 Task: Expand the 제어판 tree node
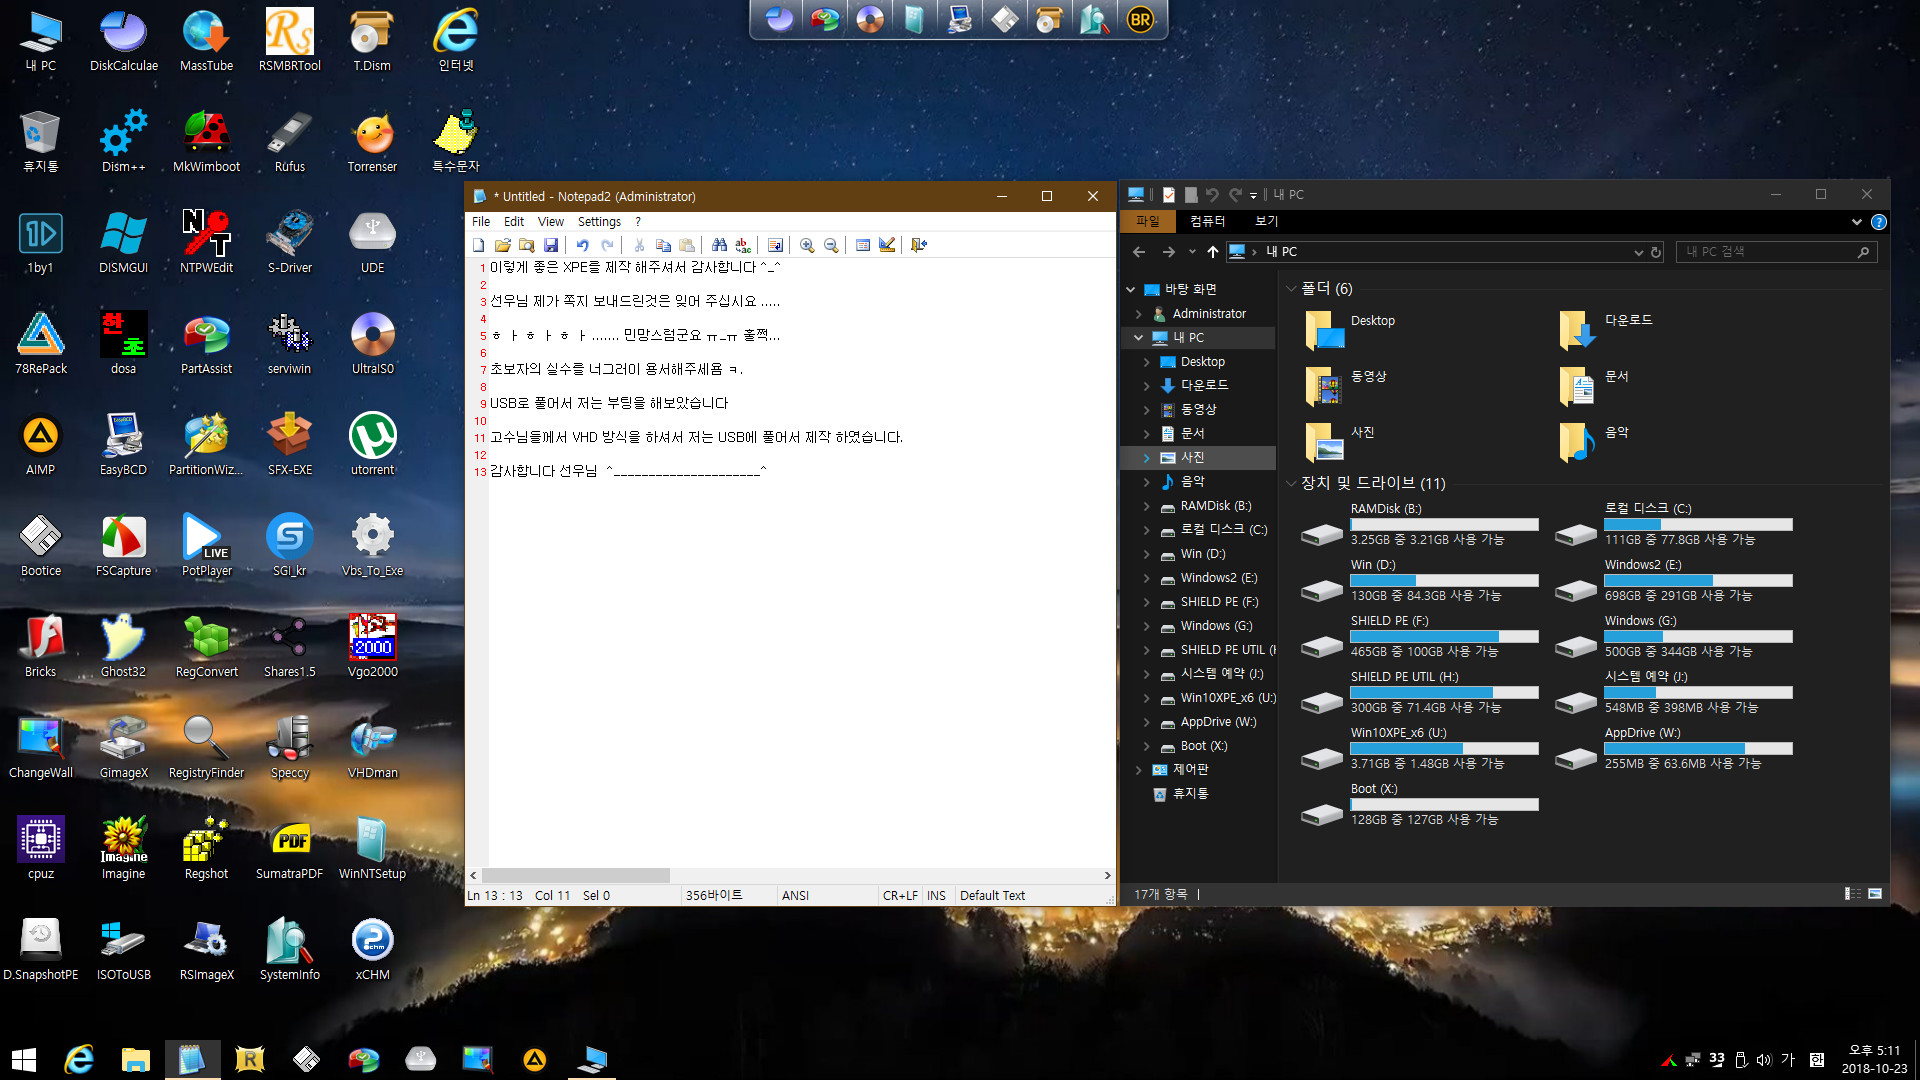(1138, 770)
